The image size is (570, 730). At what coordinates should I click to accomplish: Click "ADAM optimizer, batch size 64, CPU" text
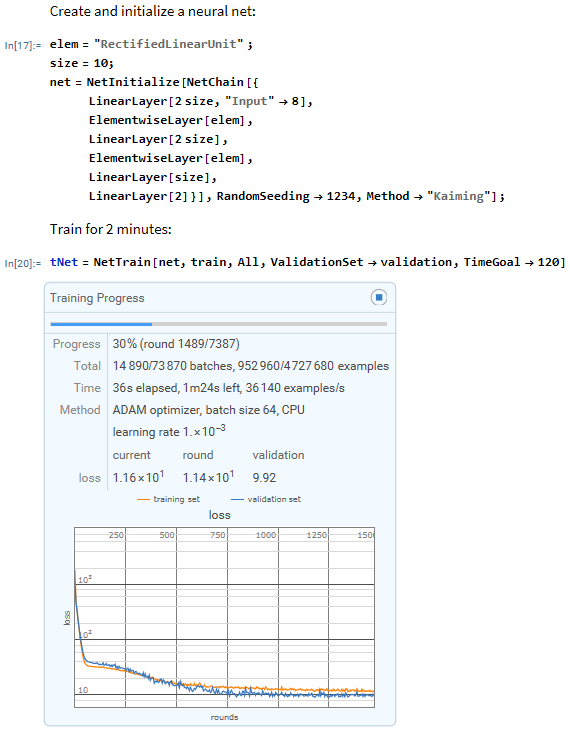(x=209, y=410)
